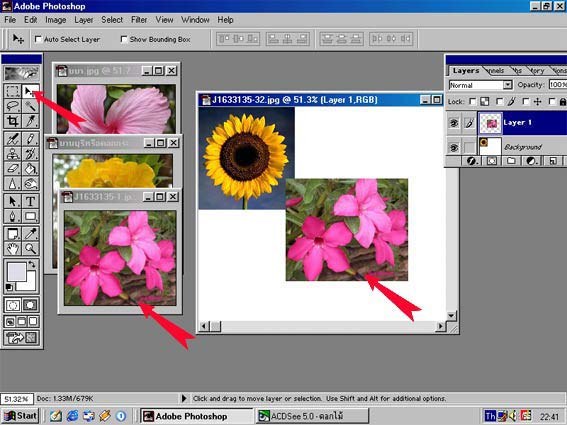Select the Magic Wand tool
567x425 pixels.
[x=30, y=106]
